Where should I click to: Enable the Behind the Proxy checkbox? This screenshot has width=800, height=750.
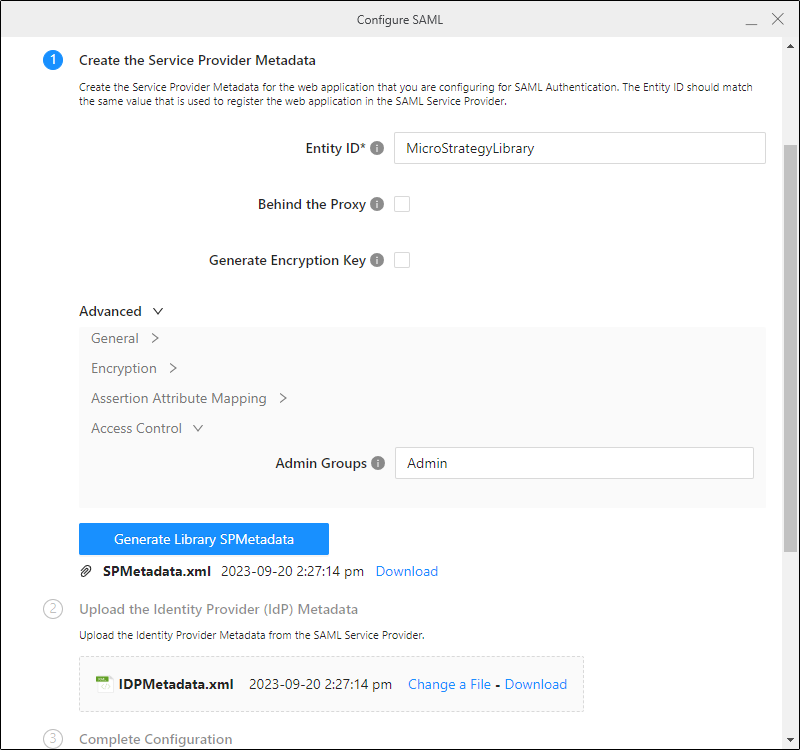(x=402, y=204)
